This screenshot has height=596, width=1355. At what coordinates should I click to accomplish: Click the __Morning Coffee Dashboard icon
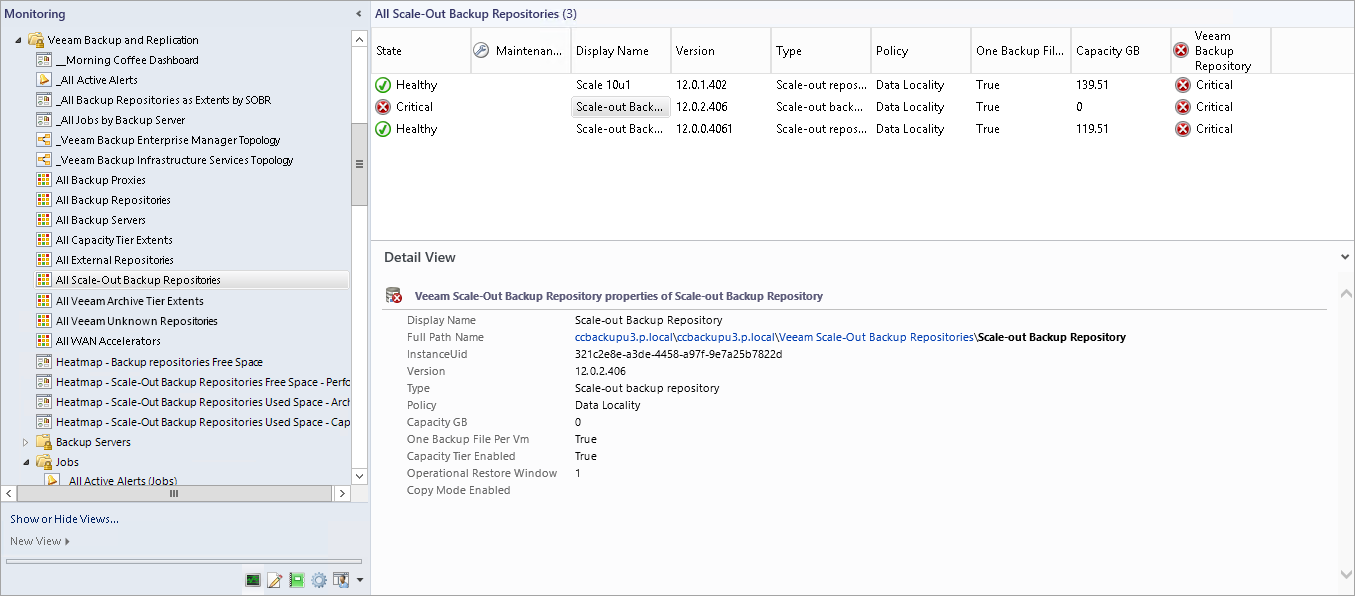coord(44,60)
